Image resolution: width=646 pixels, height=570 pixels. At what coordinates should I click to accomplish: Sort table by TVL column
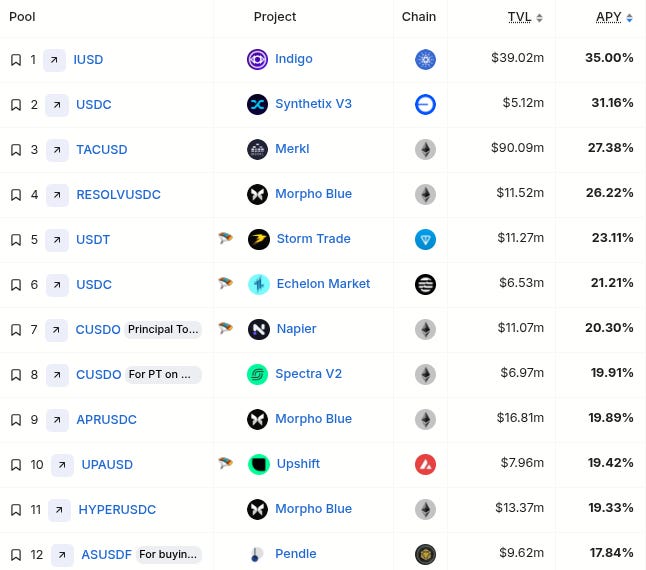point(525,17)
